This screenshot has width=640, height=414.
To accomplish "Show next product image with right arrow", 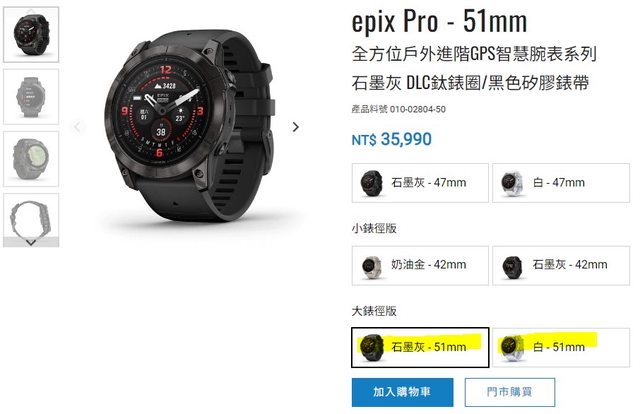I will pos(296,127).
